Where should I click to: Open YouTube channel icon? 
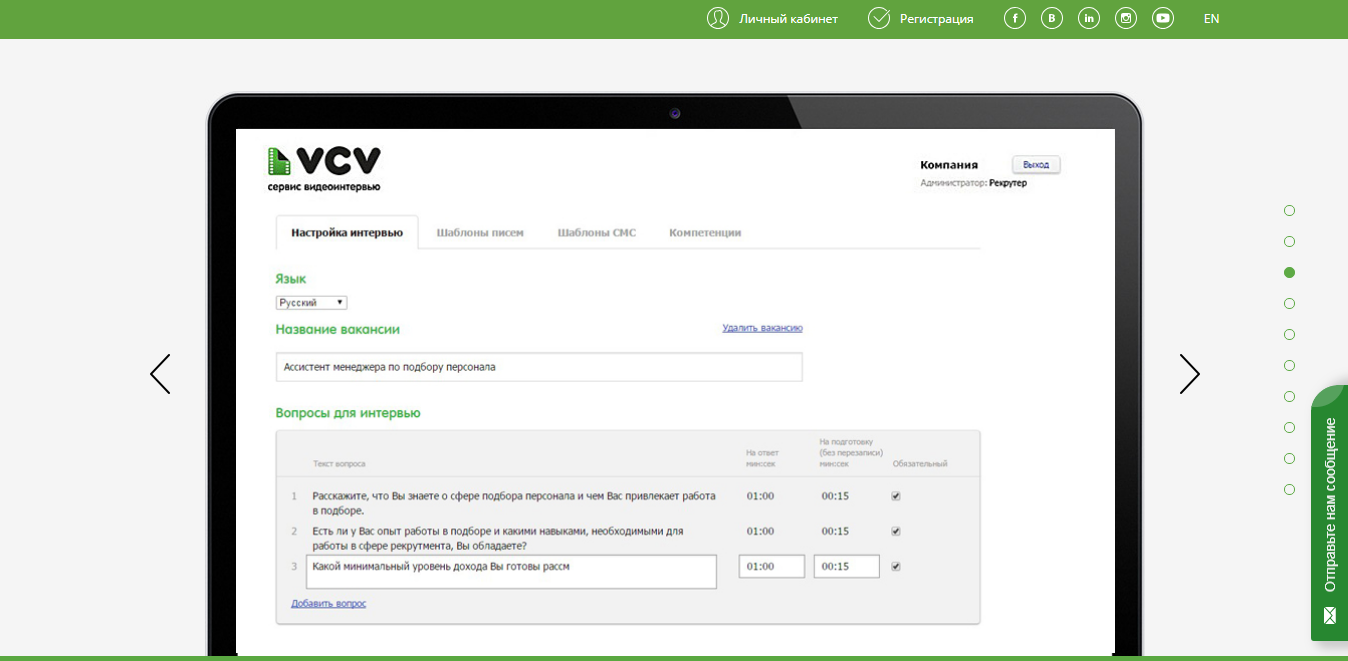click(1162, 18)
